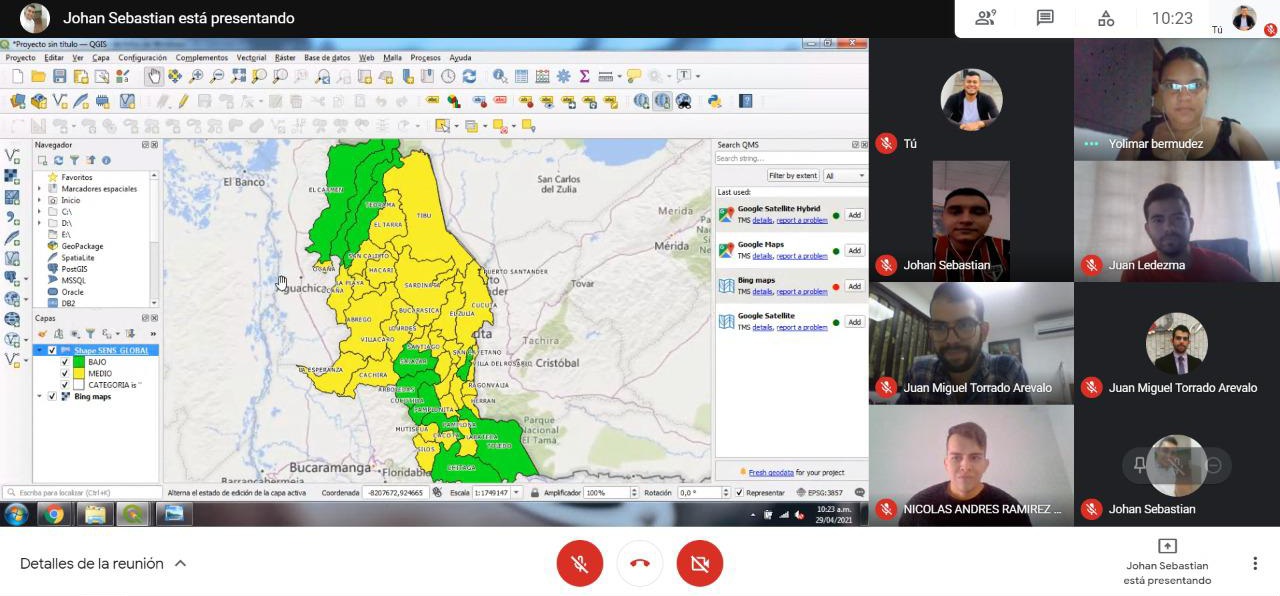Leave the call with red hang-up button
Image resolution: width=1280 pixels, height=596 pixels.
pos(640,564)
